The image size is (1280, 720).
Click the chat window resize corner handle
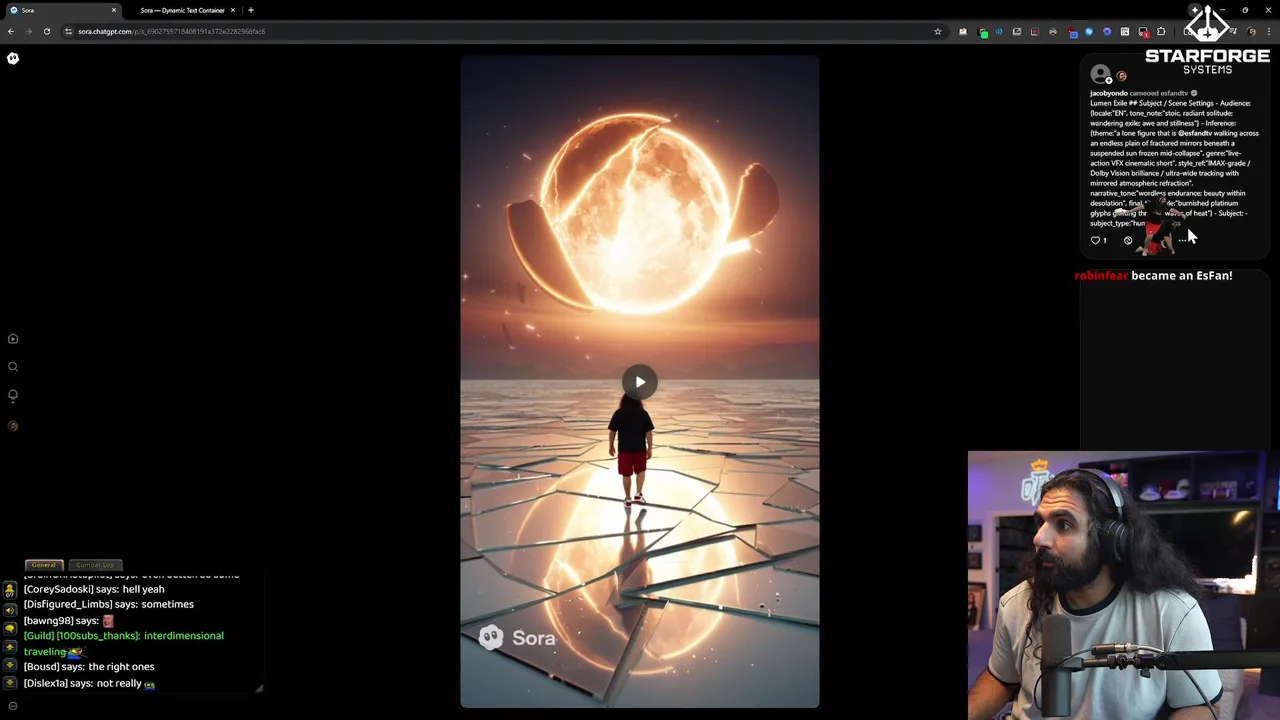click(259, 687)
